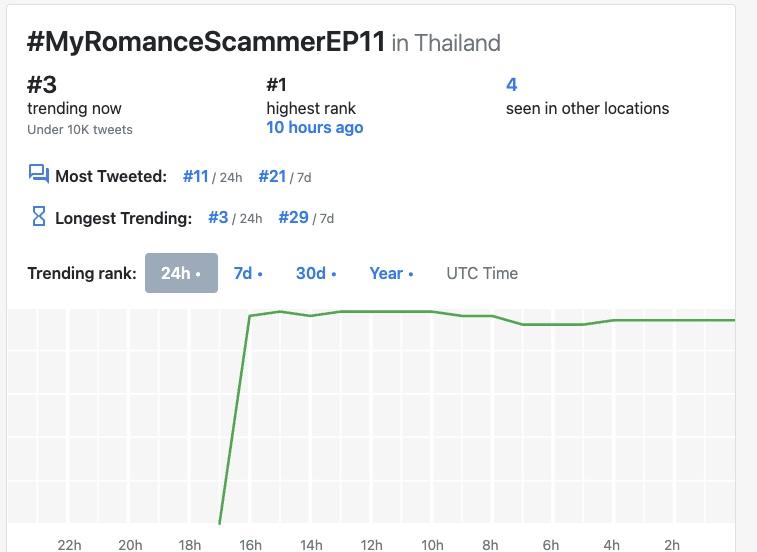Screen dimensions: 757x552
Task: Click the #MyRomanceScammerEP11 hashtag title
Action: coord(206,43)
